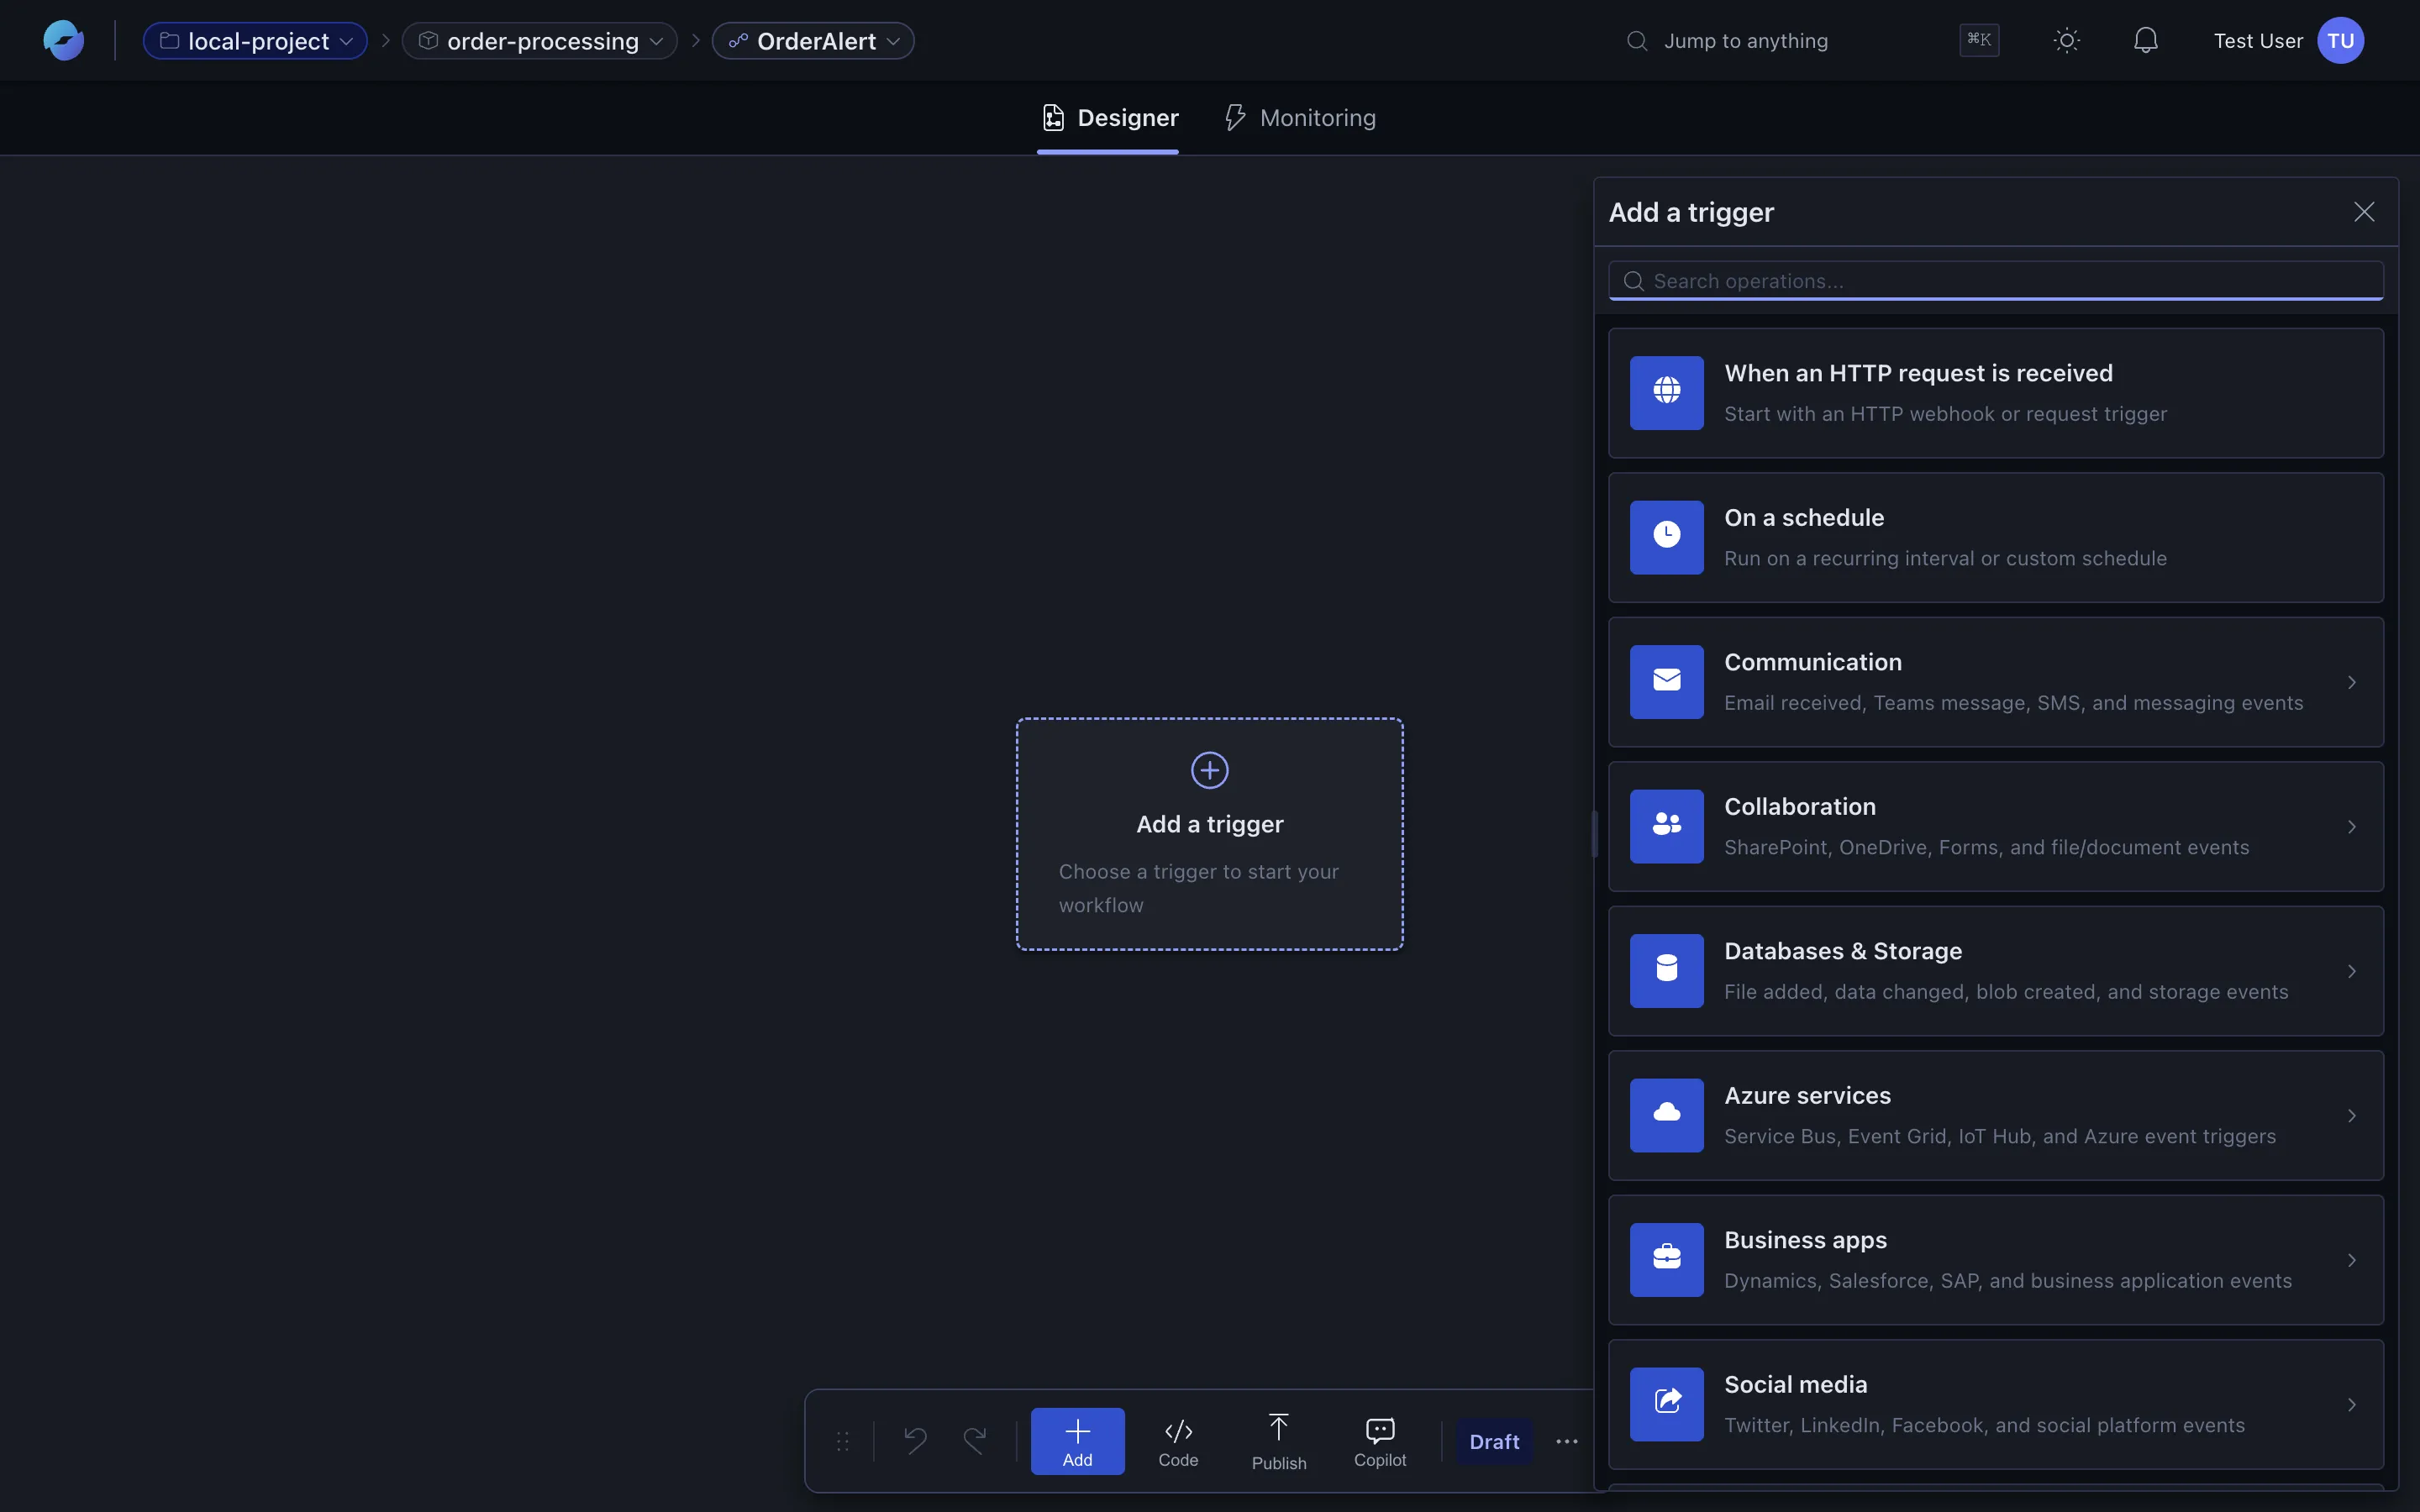Click the Azure services description text
This screenshot has width=2420, height=1512.
[1999, 1136]
